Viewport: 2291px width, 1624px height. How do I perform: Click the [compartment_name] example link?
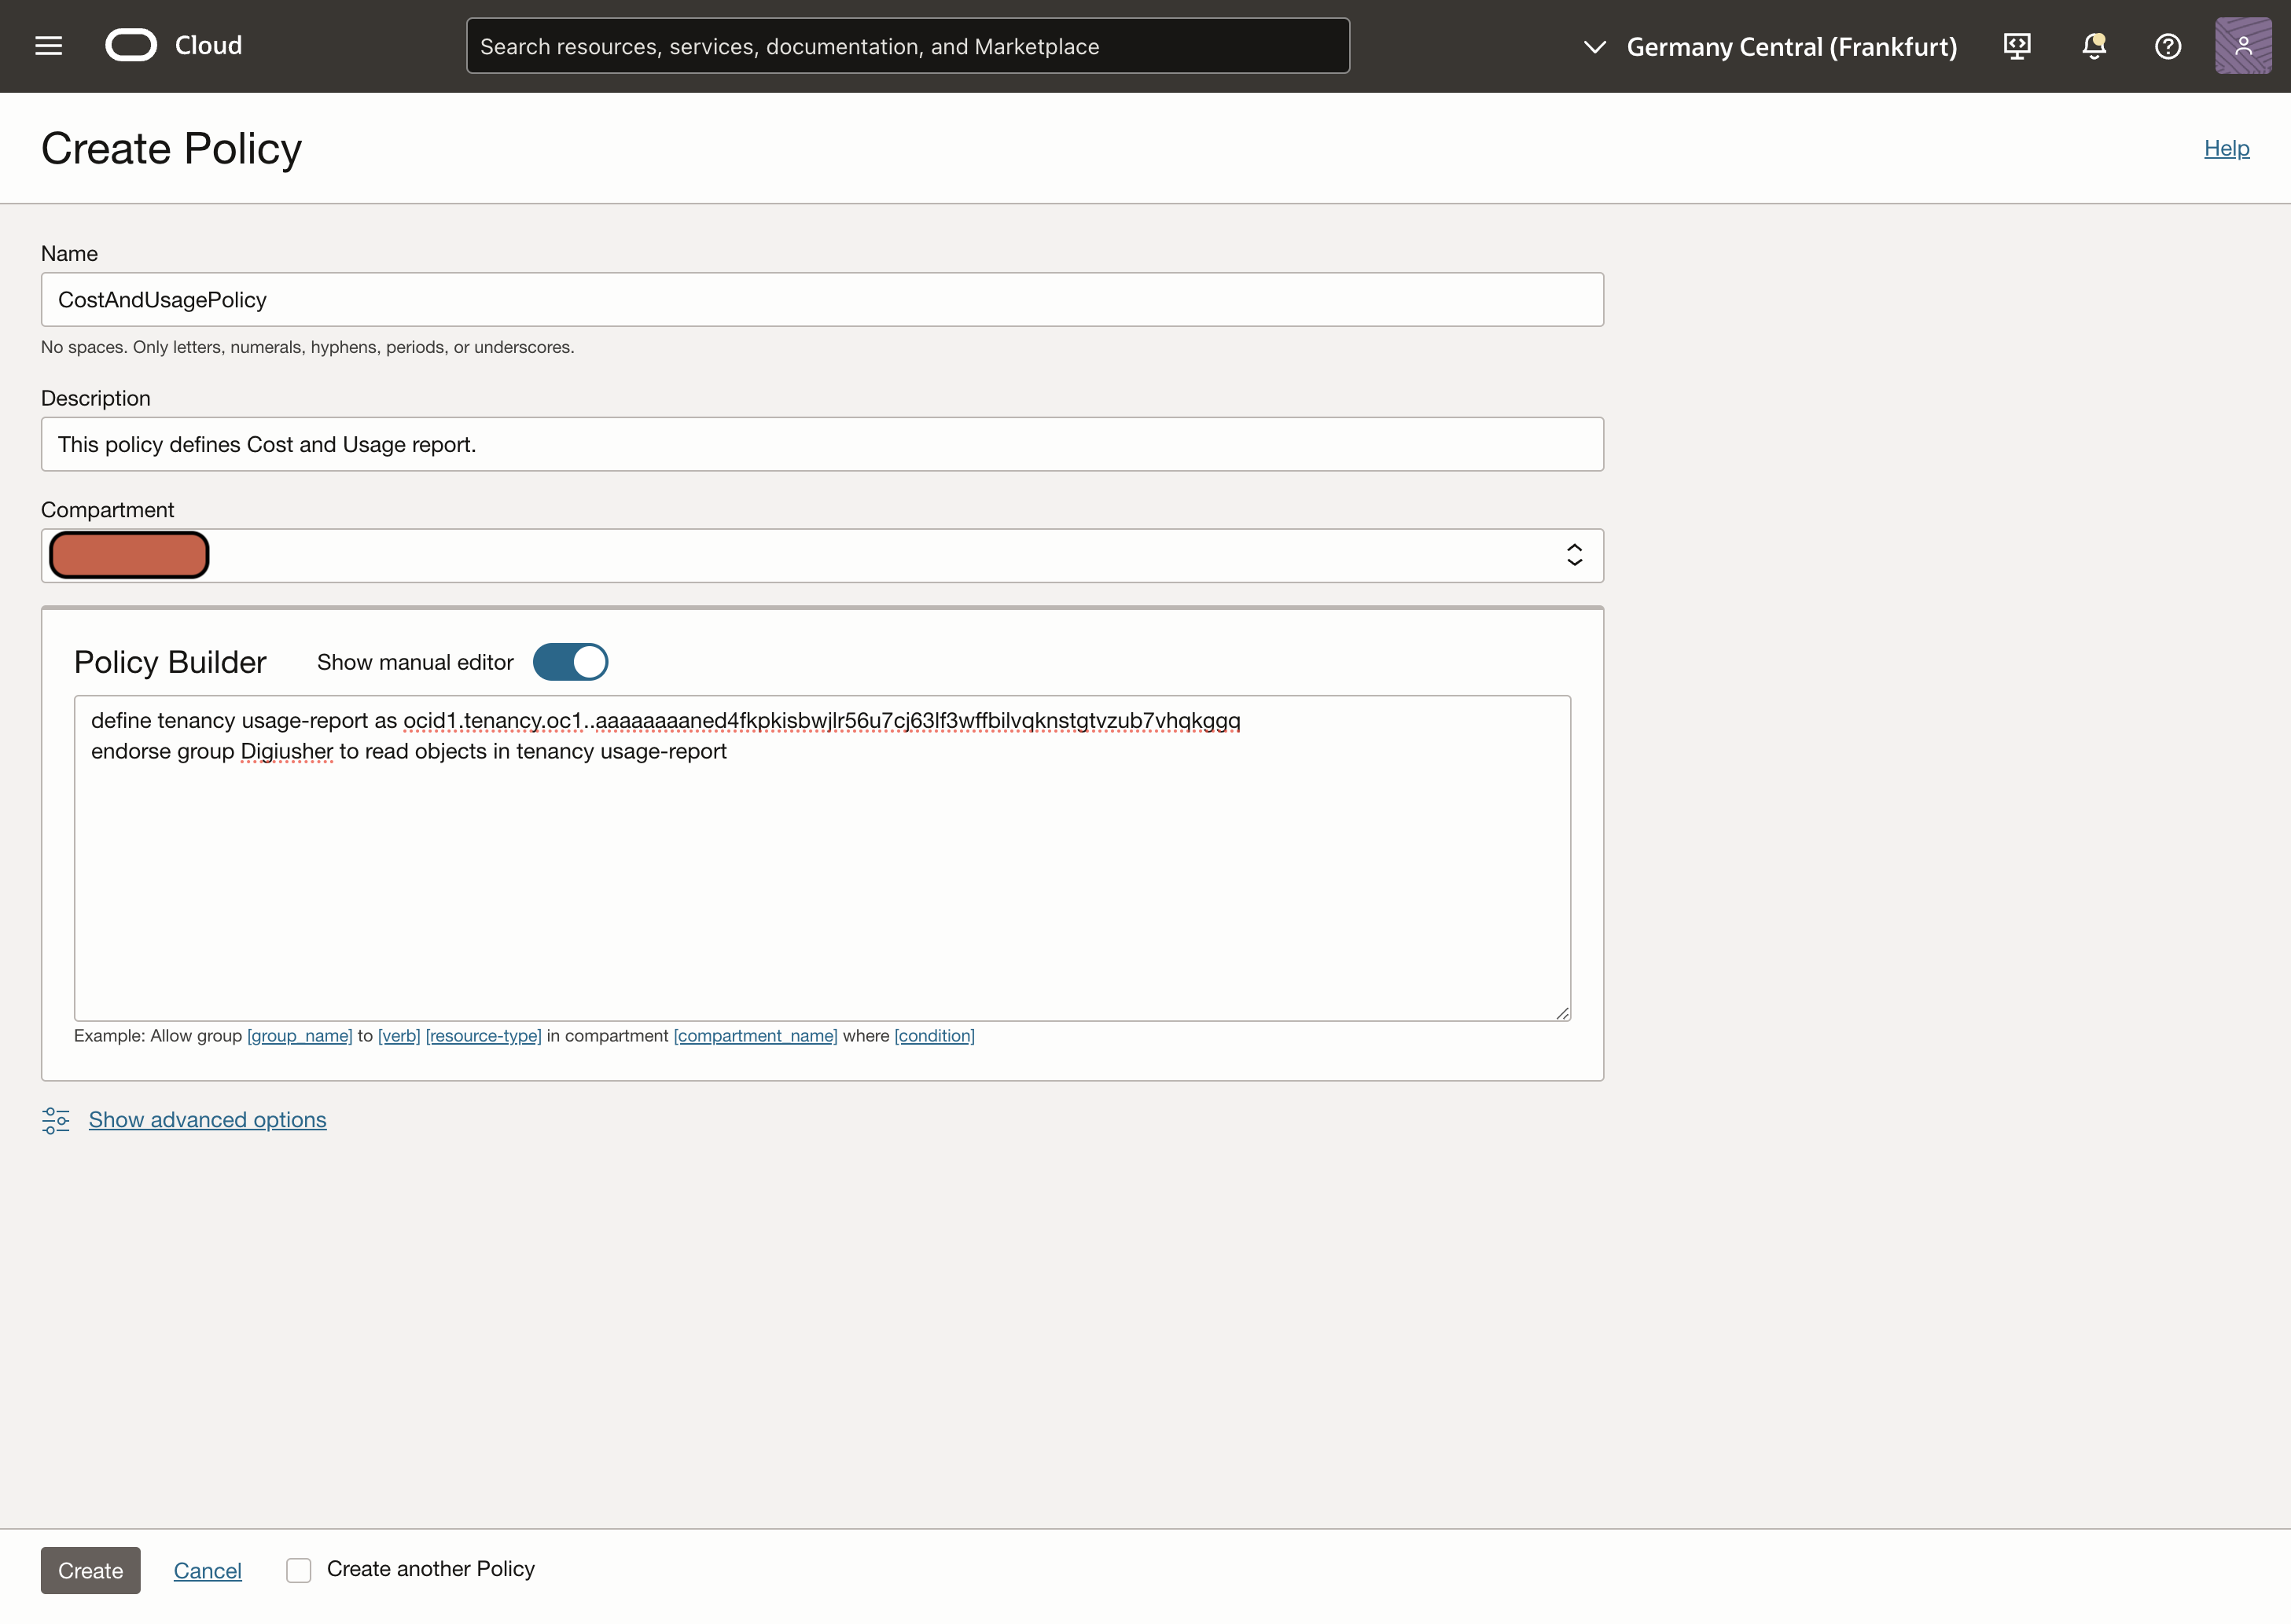click(x=755, y=1036)
